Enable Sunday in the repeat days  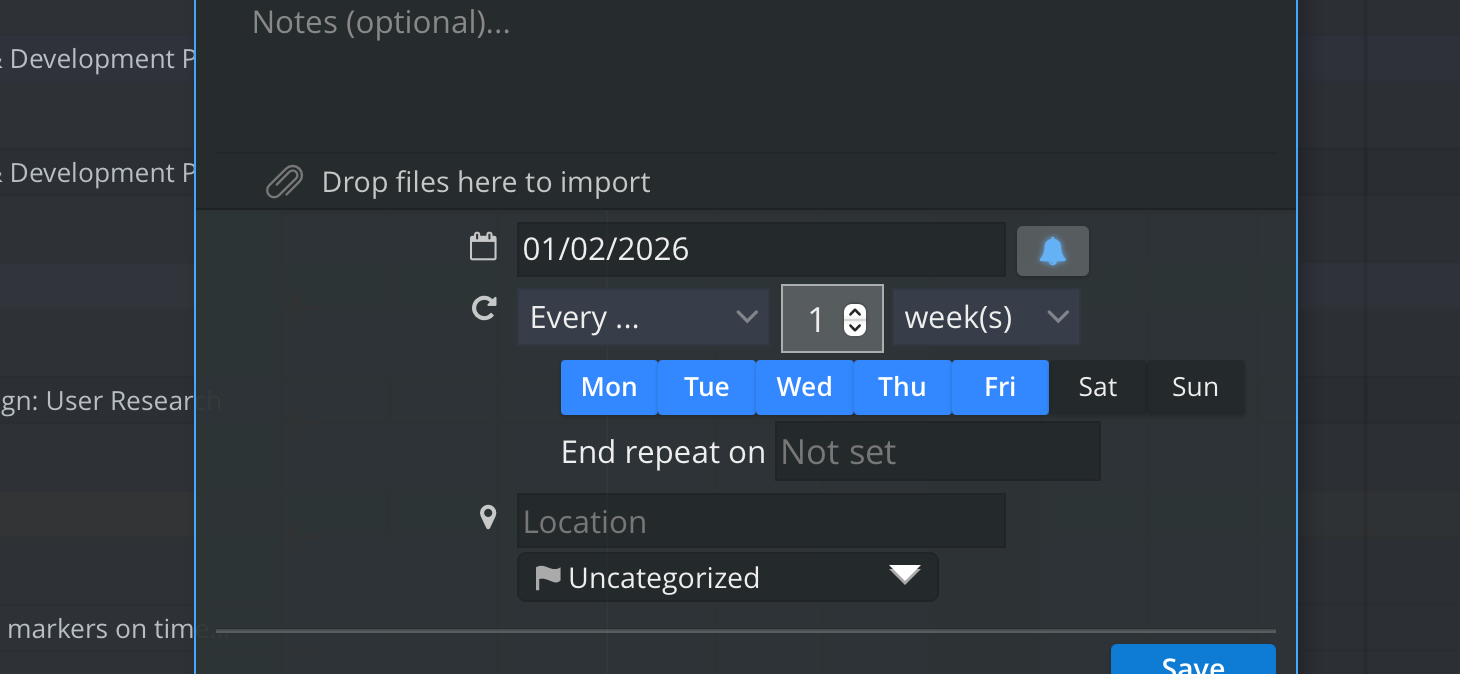1195,387
